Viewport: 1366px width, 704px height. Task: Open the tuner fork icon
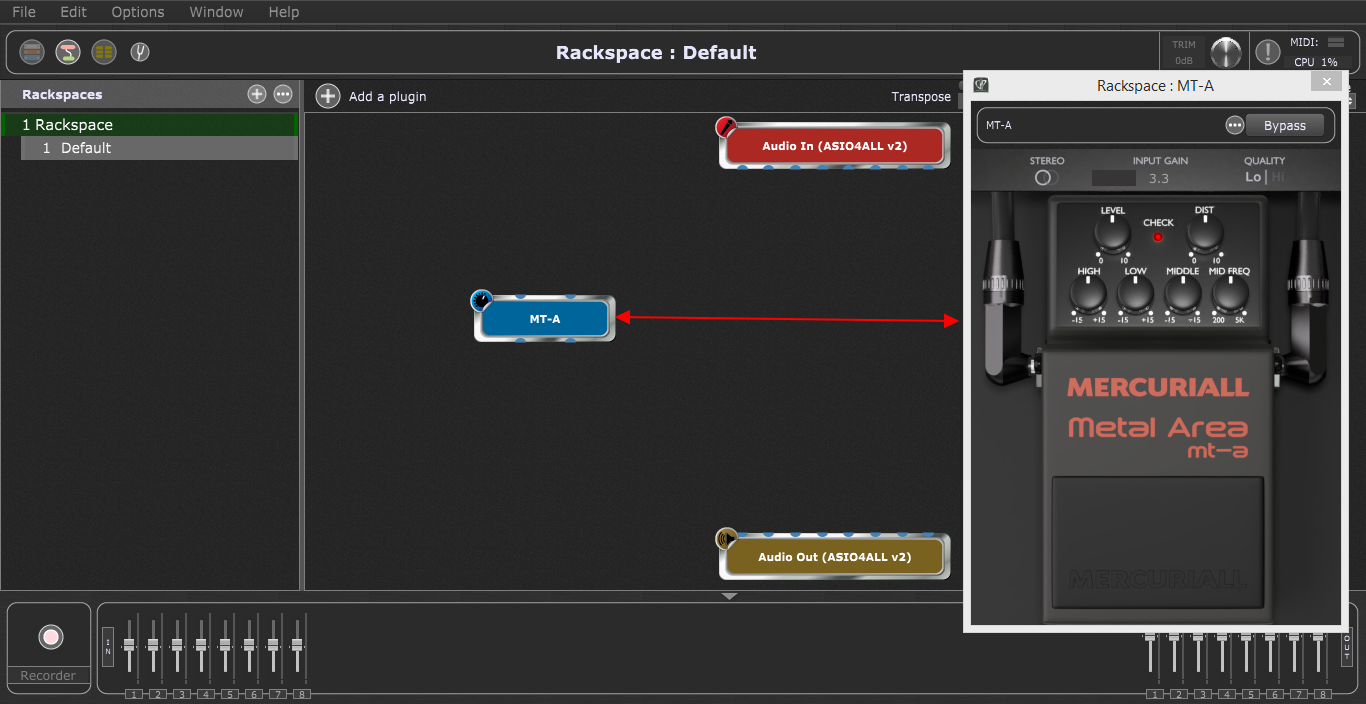pos(140,52)
